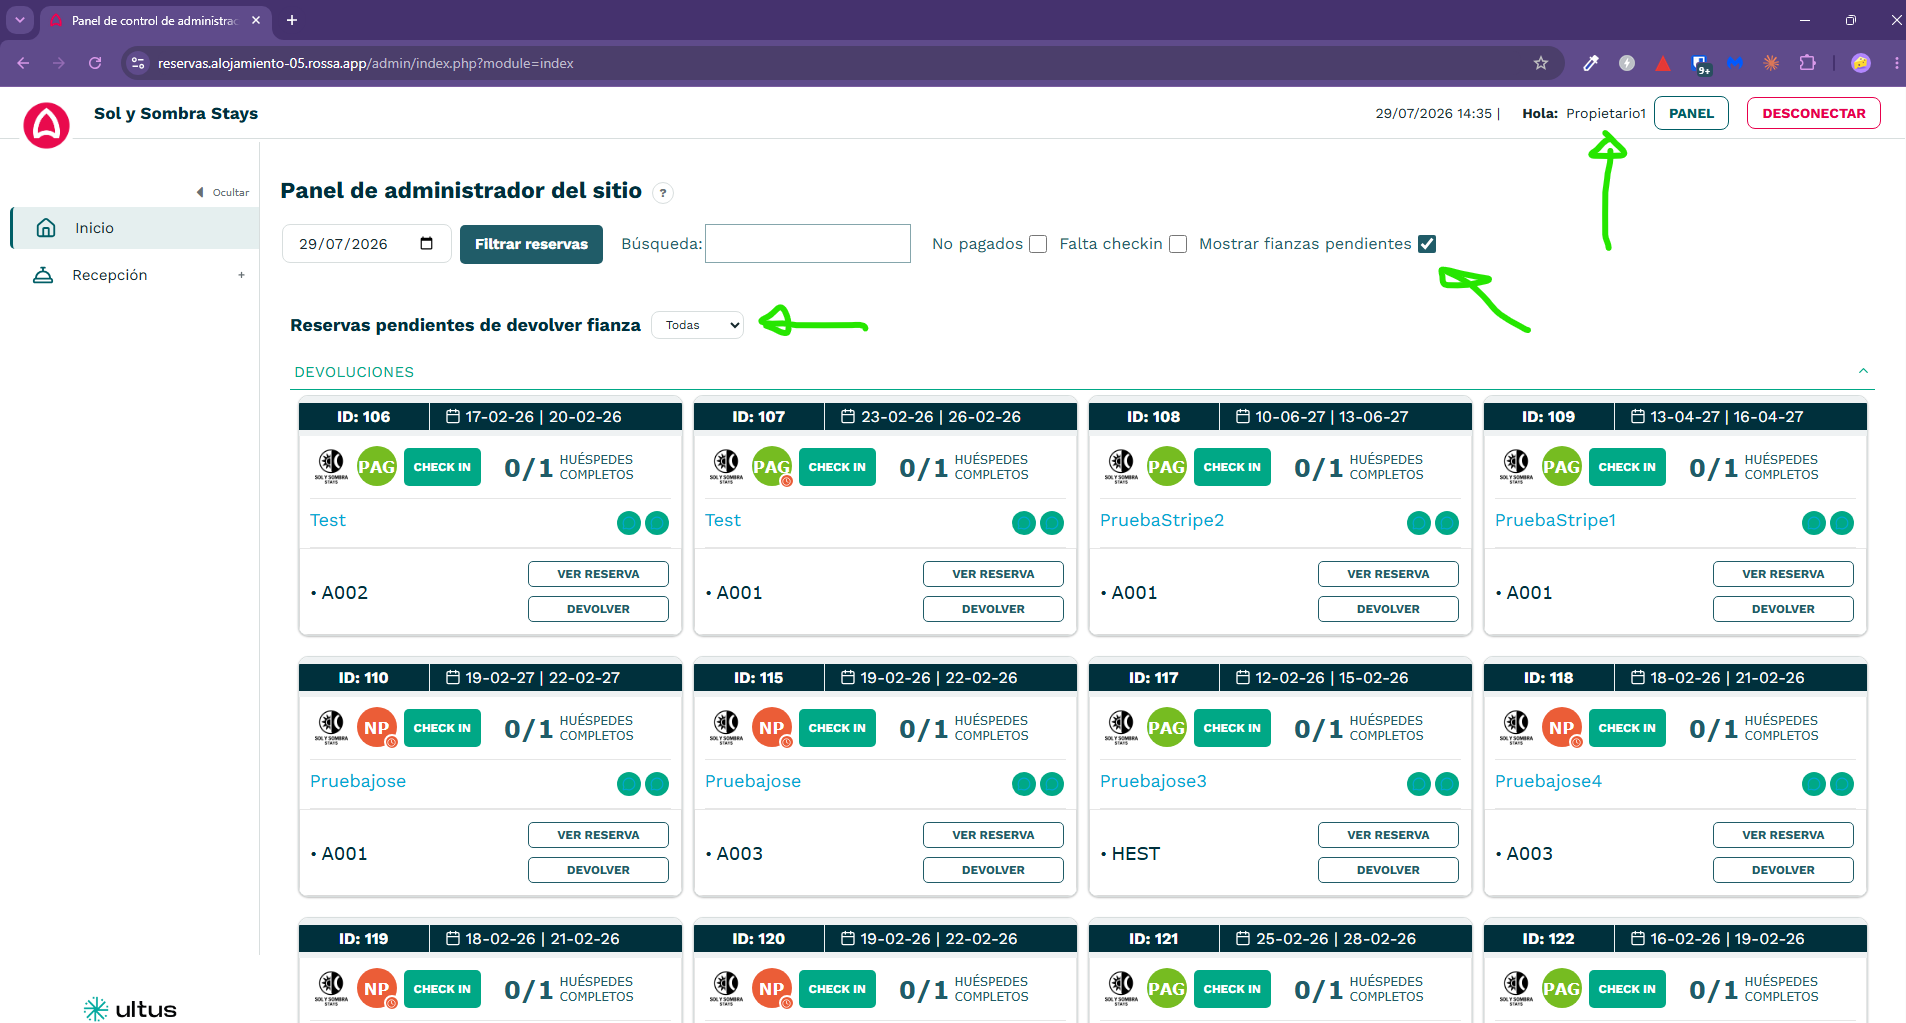Click the browser address bar URL
1906x1023 pixels.
[366, 63]
